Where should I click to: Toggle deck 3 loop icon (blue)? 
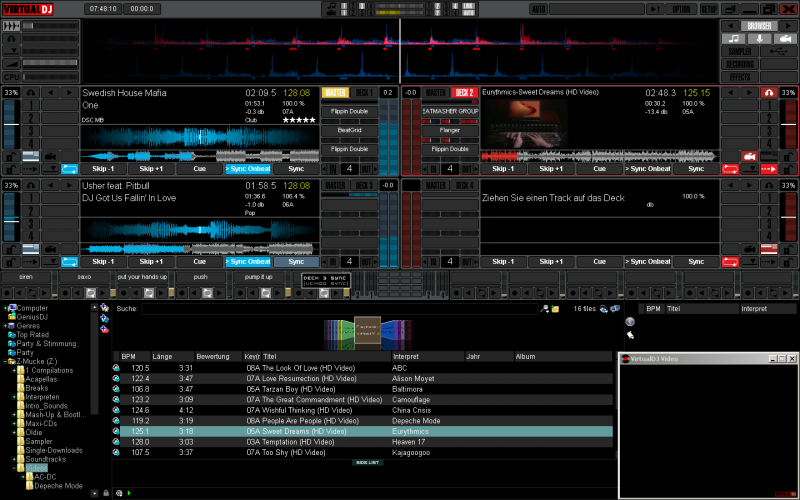pyautogui.click(x=69, y=262)
